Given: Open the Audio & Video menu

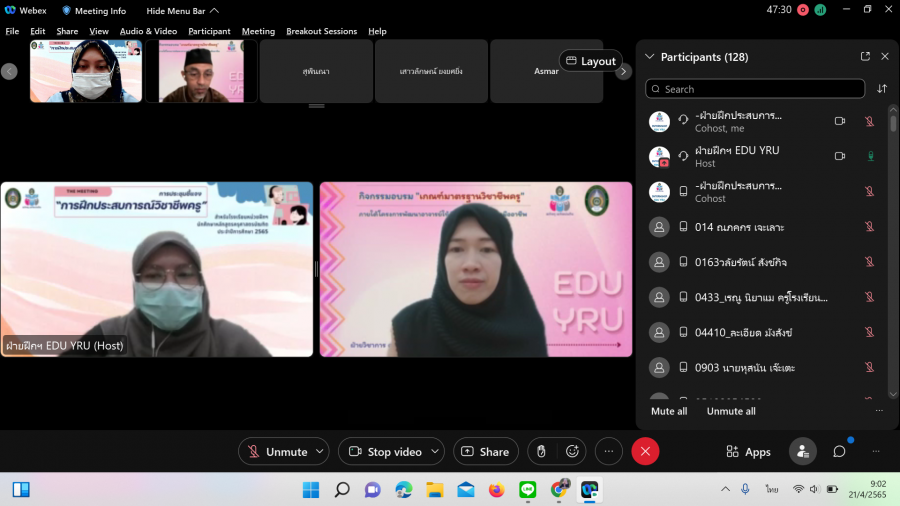Looking at the screenshot, I should (x=148, y=31).
